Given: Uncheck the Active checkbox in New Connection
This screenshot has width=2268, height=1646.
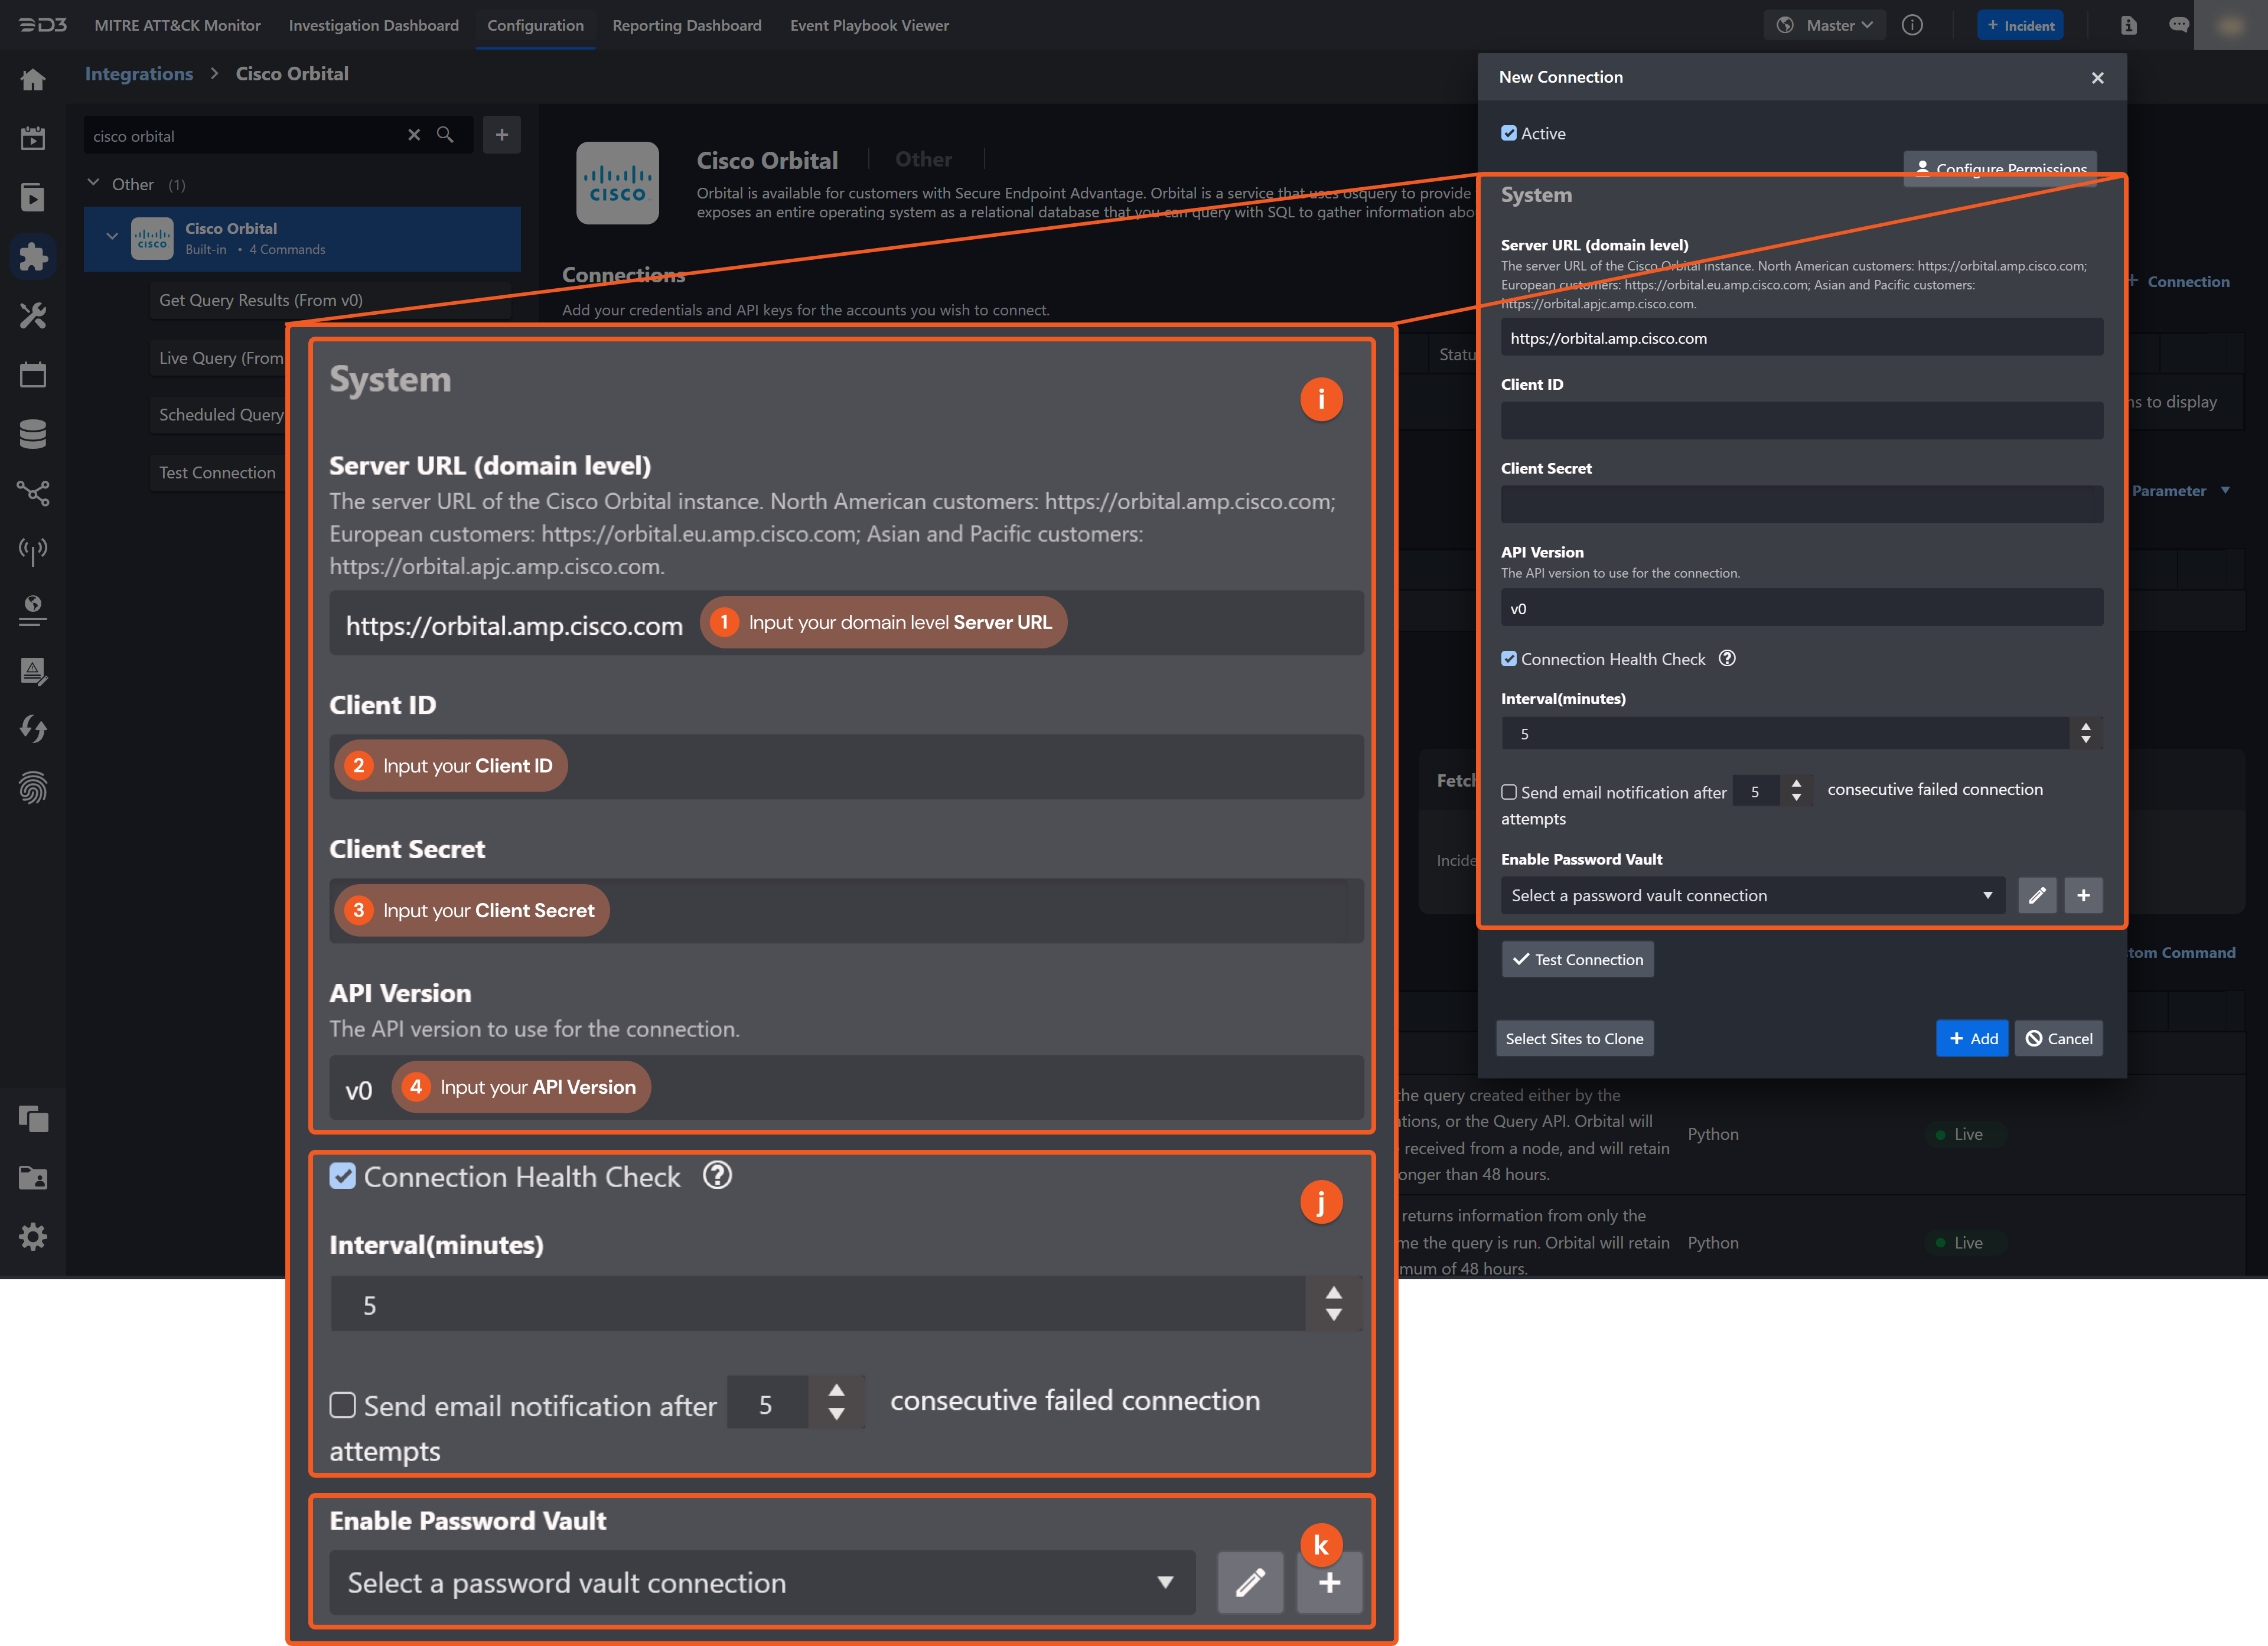Looking at the screenshot, I should pyautogui.click(x=1509, y=132).
